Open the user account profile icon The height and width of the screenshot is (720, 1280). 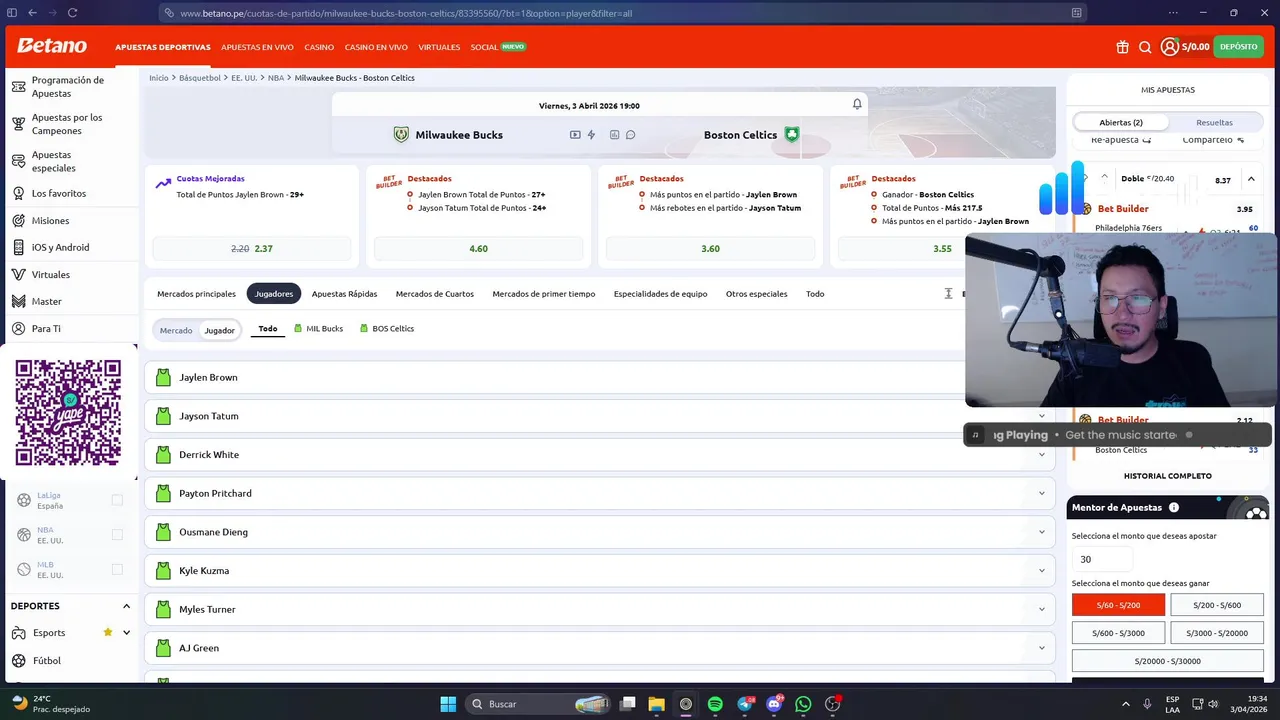point(1169,47)
